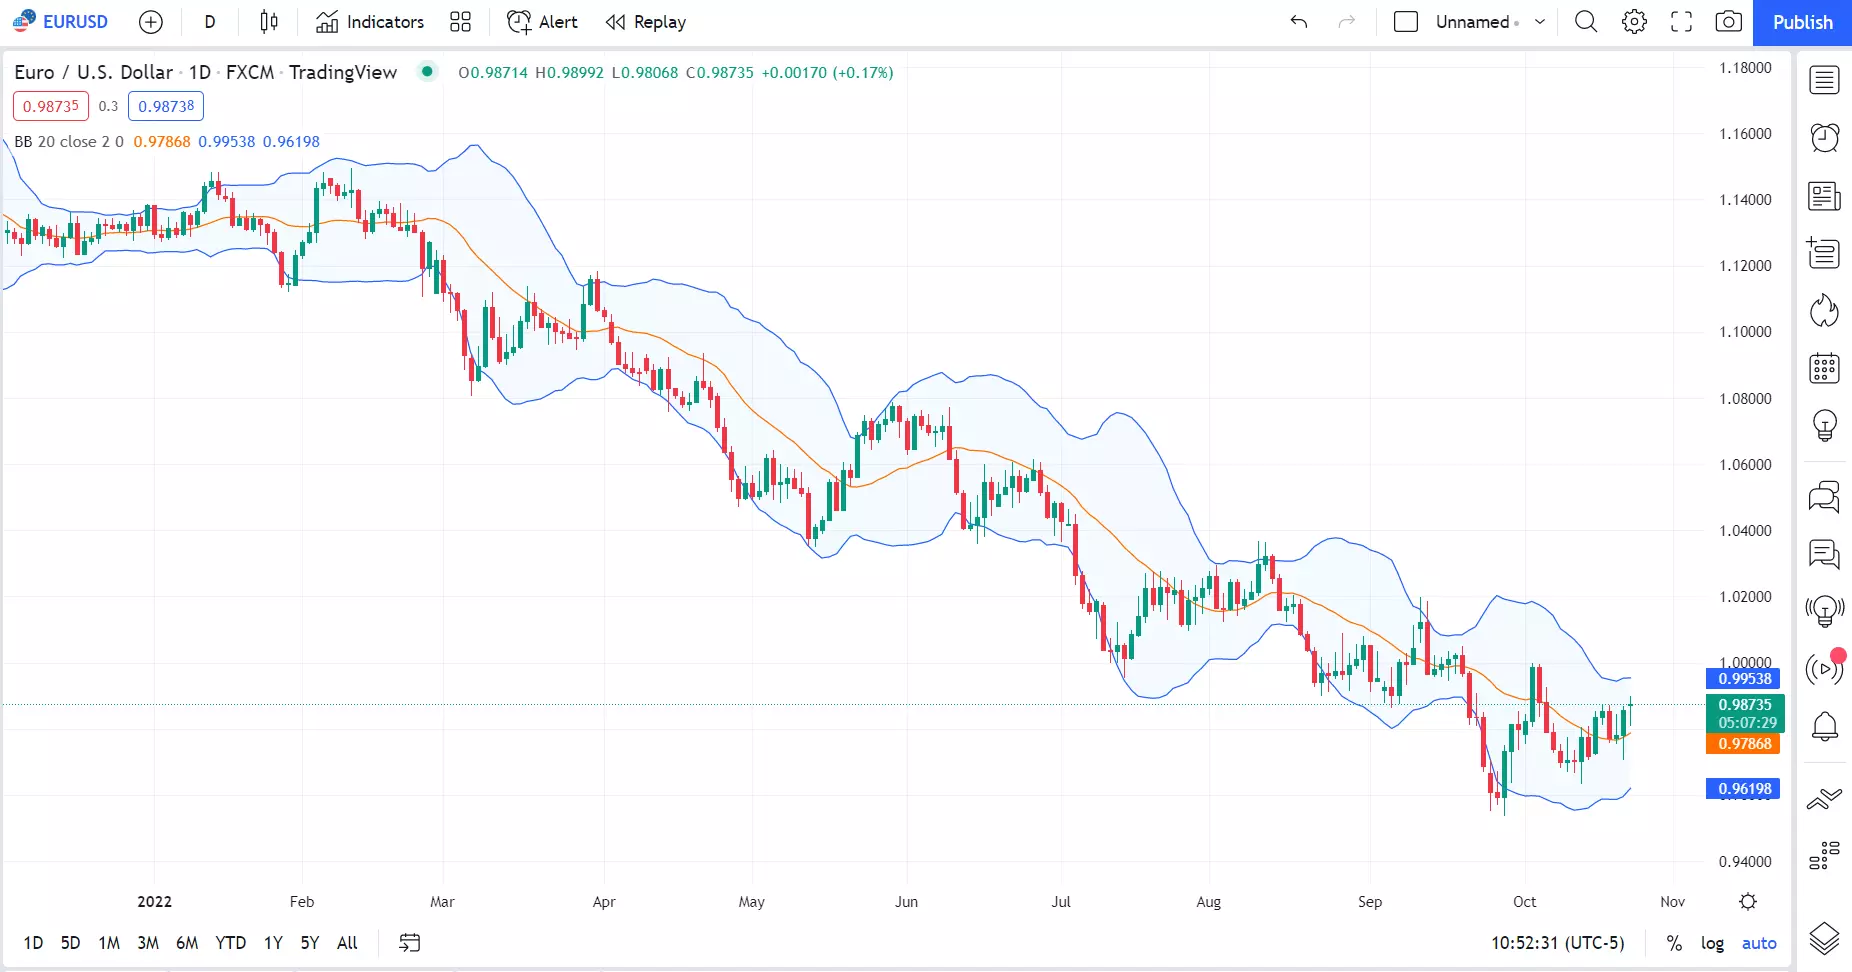Open the Ideas Stream icon
This screenshot has width=1852, height=972.
coord(1824,611)
